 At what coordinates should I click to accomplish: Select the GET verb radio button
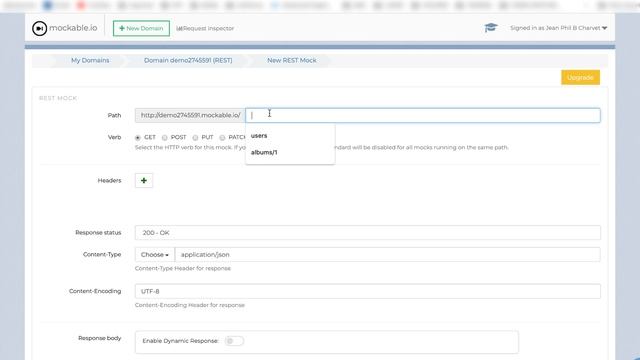tap(138, 138)
